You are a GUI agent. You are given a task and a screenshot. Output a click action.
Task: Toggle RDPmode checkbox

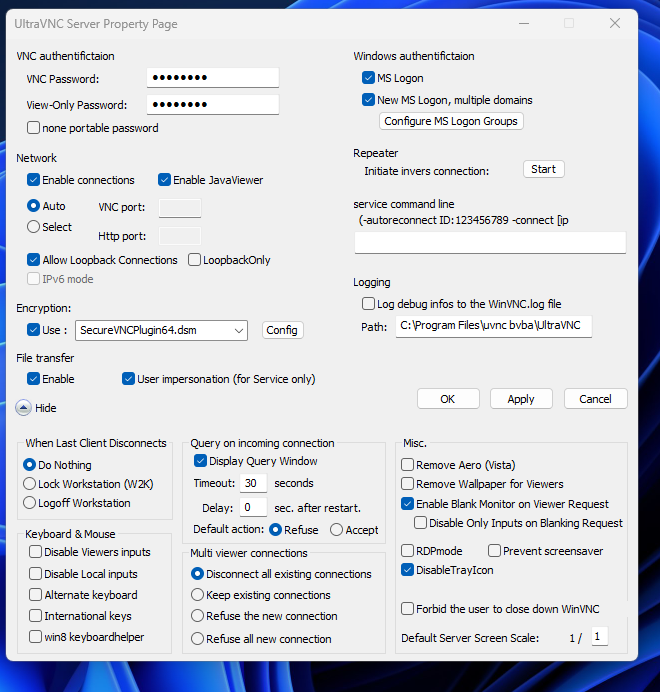click(407, 551)
